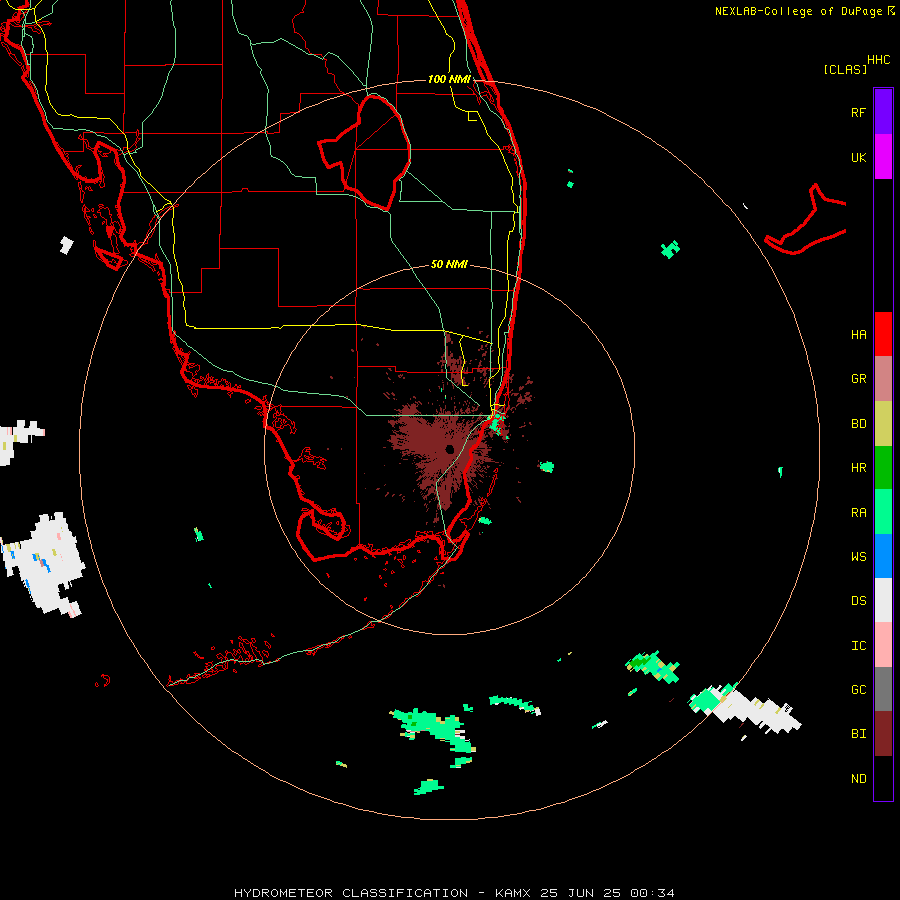This screenshot has width=900, height=900.
Task: Click the GC gray legend swatch
Action: tap(883, 689)
